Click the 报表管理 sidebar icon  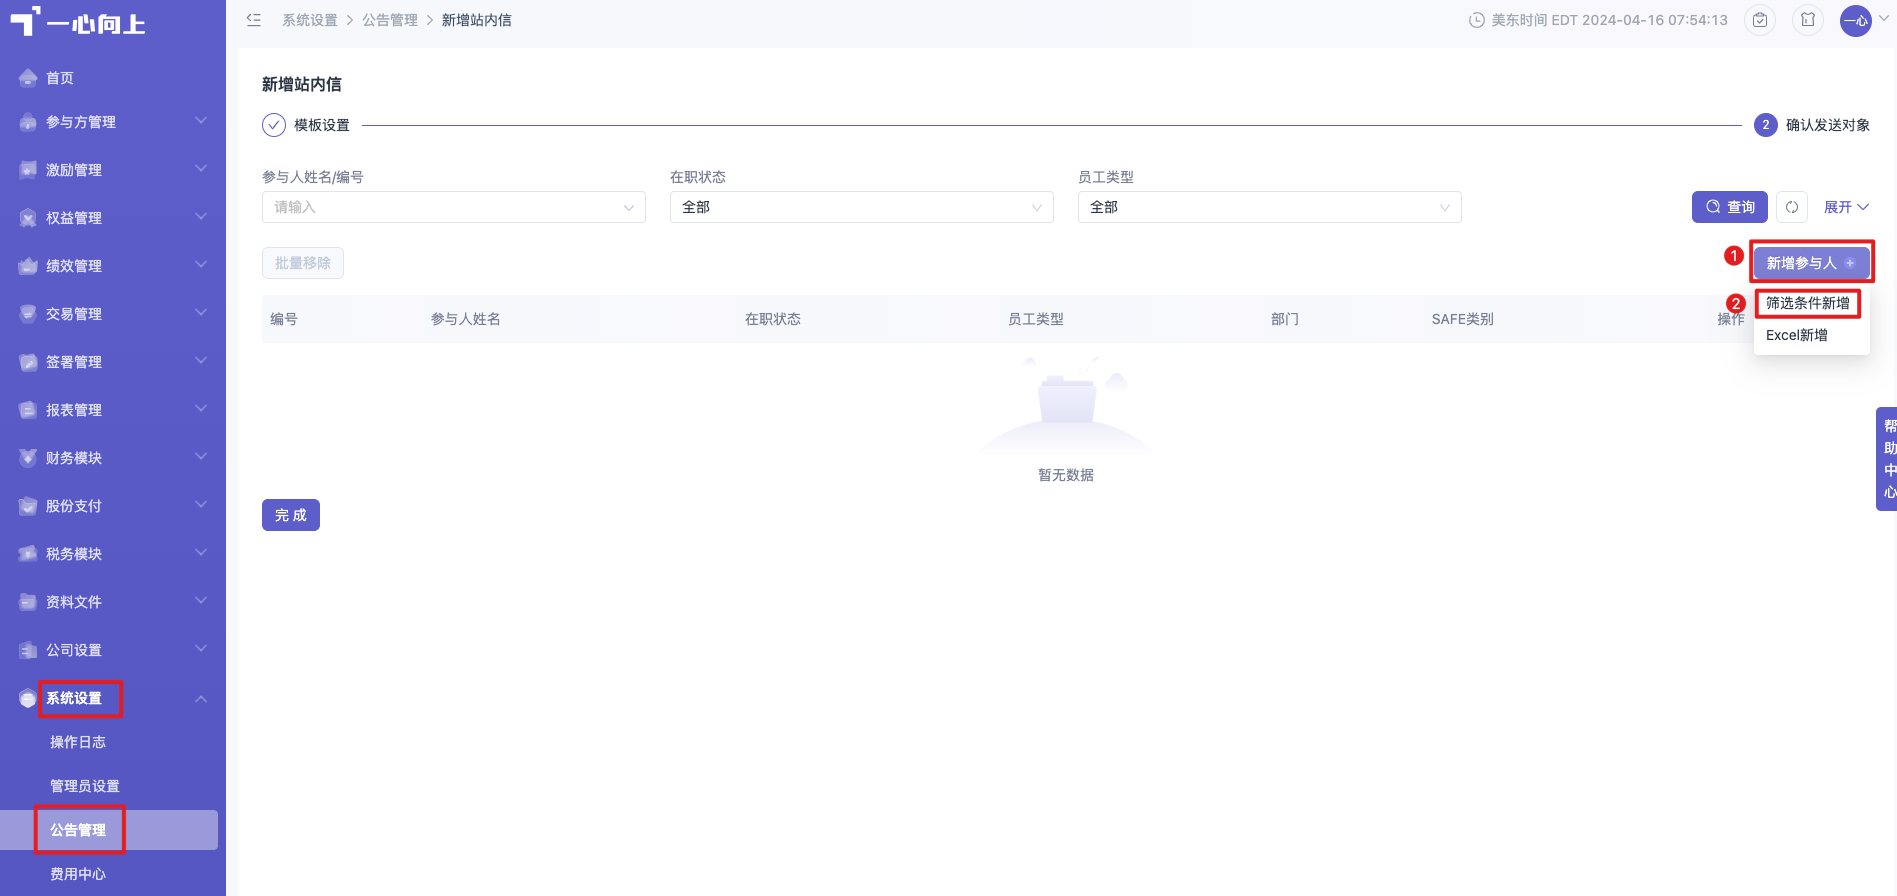coord(28,410)
